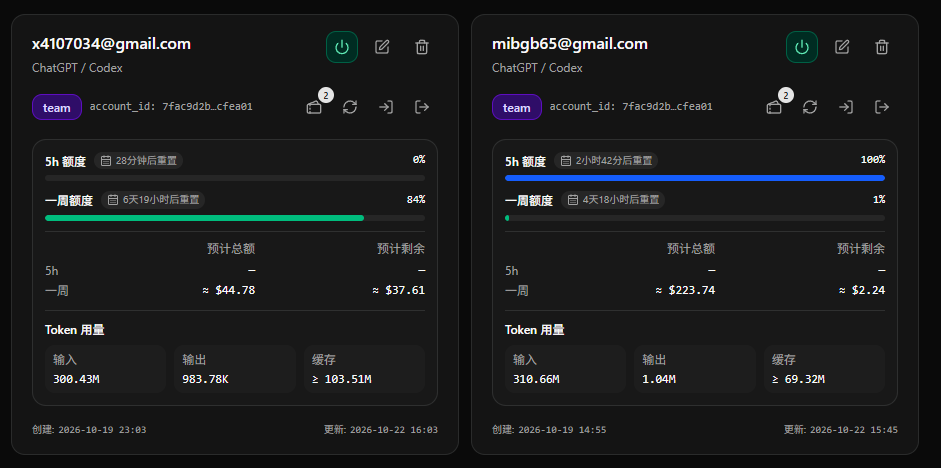Screen dimensions: 941x468
Task: Click account_id text on x4107034 card
Action: coord(171,107)
